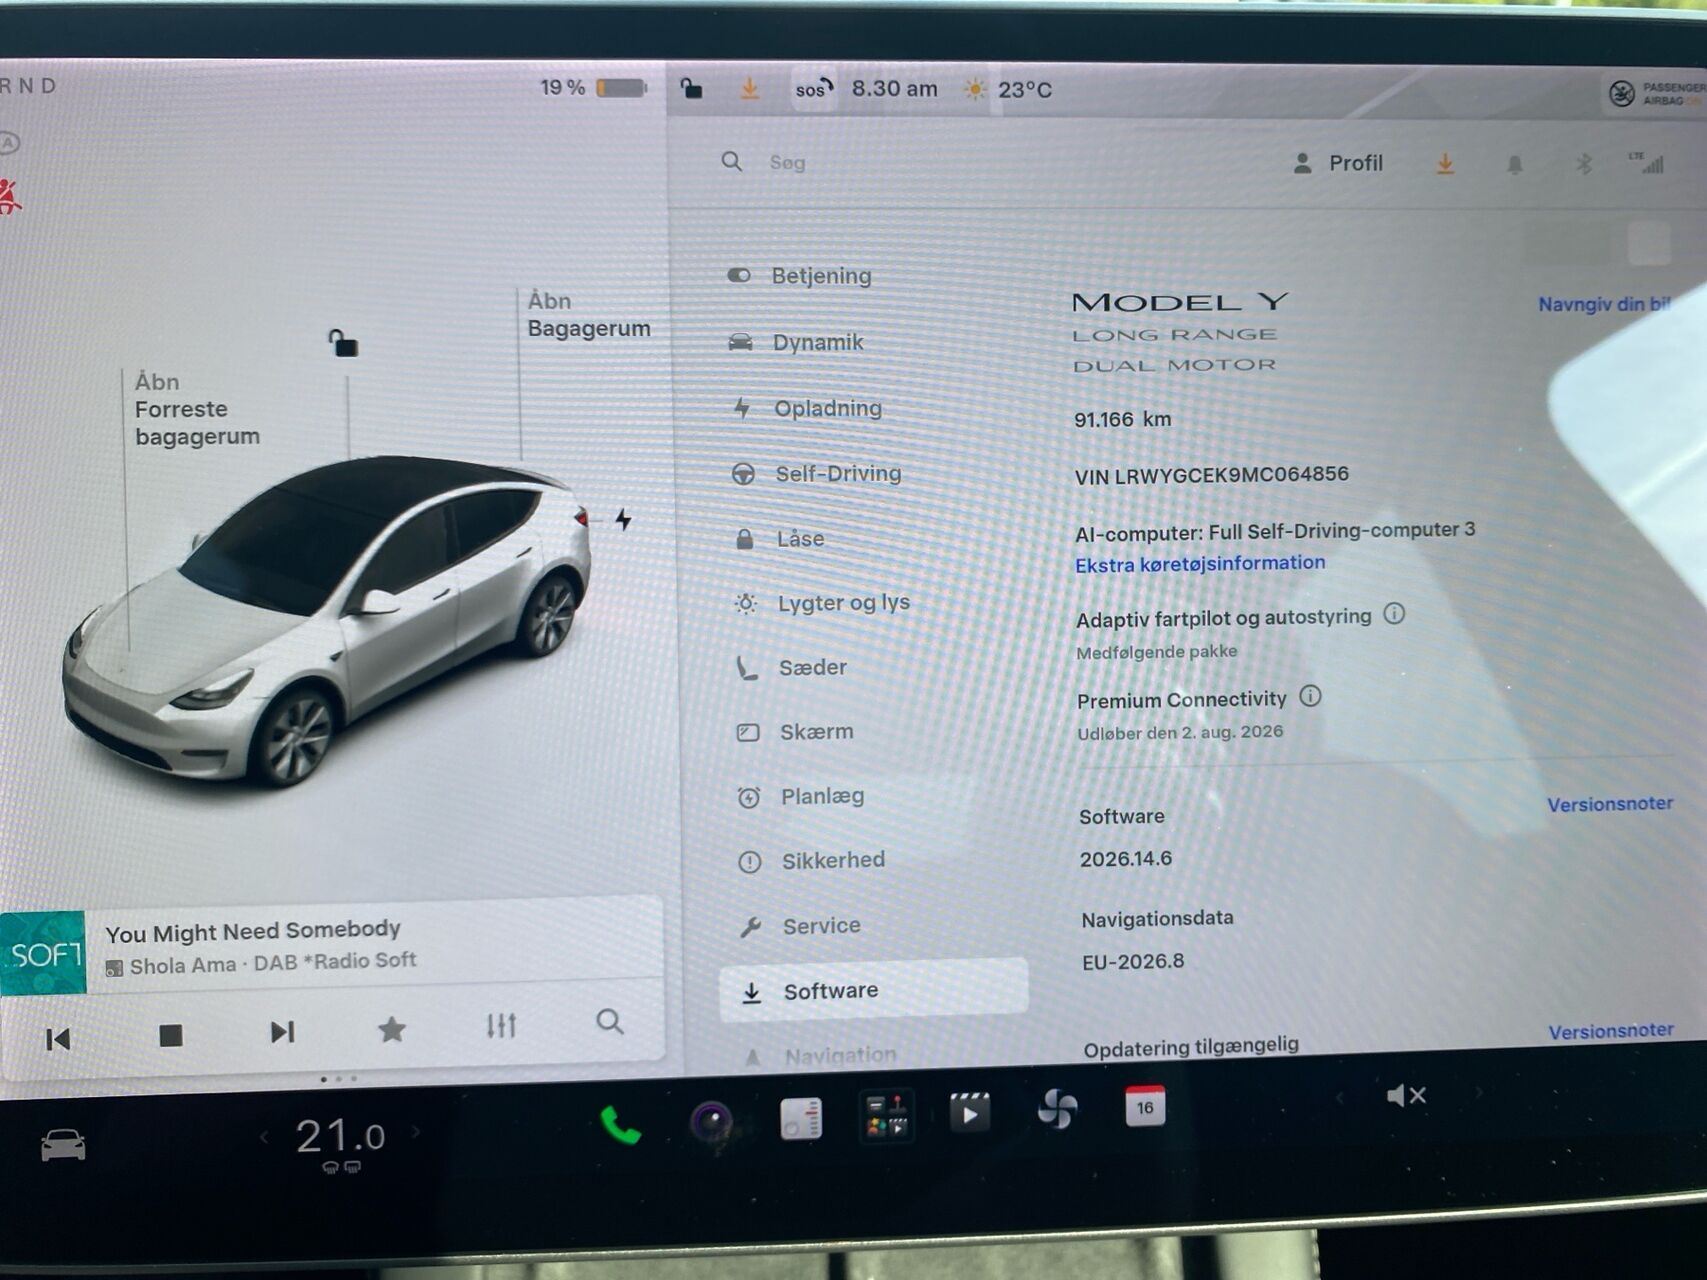The height and width of the screenshot is (1280, 1707).
Task: Open Theater video app in dock
Action: (969, 1112)
